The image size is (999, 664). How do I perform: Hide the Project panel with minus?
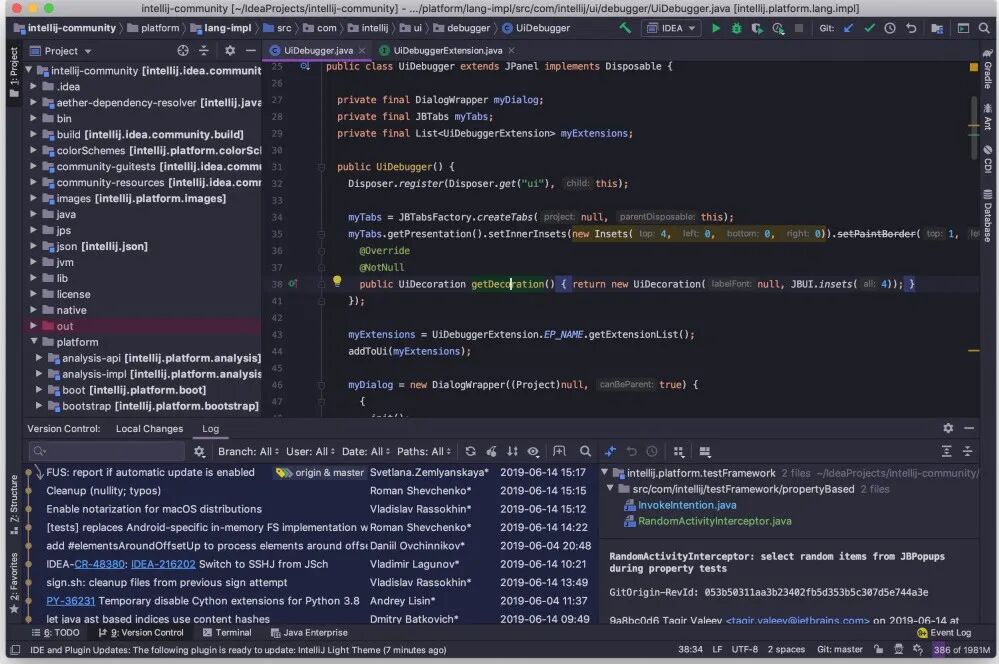pos(251,50)
